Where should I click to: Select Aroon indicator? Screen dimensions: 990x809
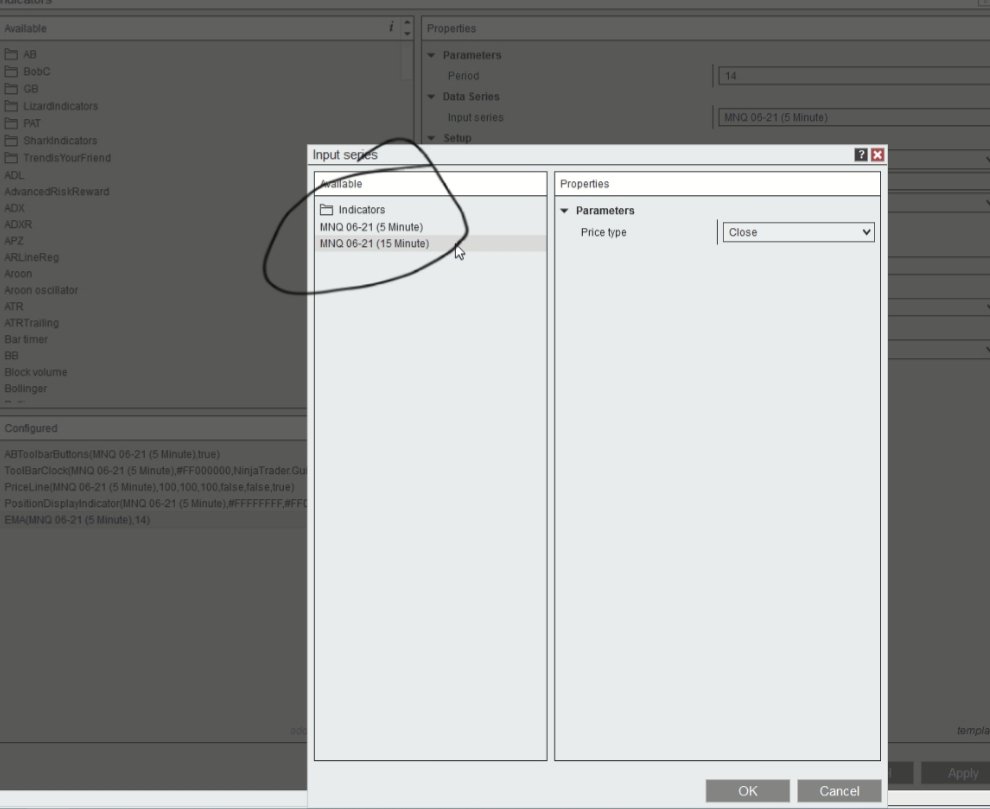coord(18,273)
